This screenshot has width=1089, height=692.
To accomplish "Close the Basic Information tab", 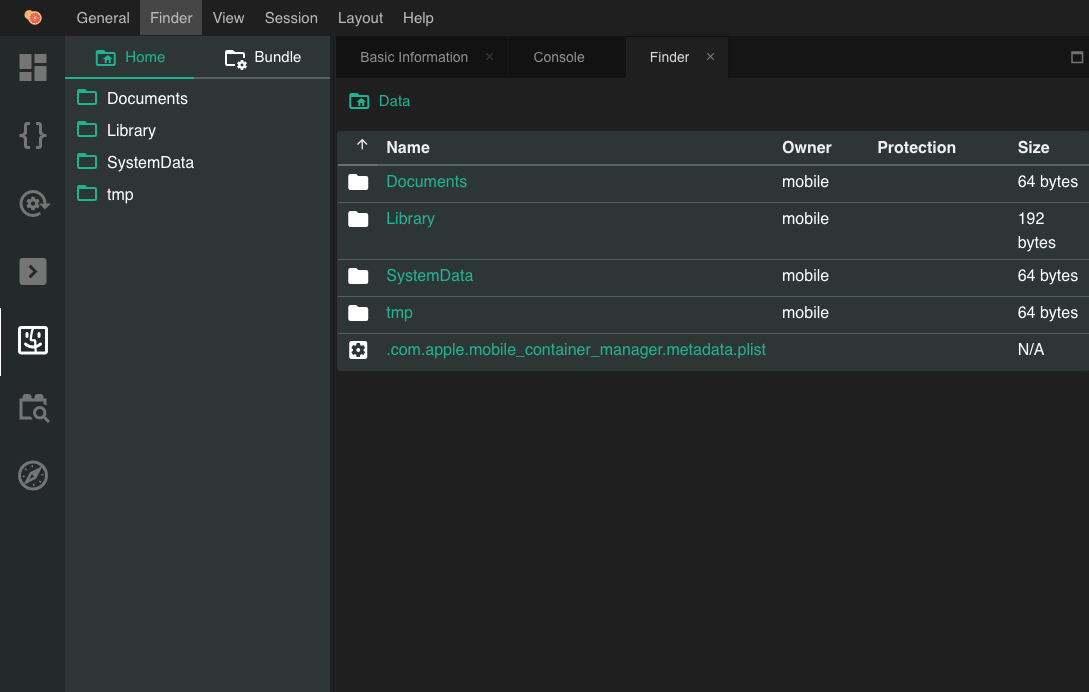I will (x=489, y=57).
